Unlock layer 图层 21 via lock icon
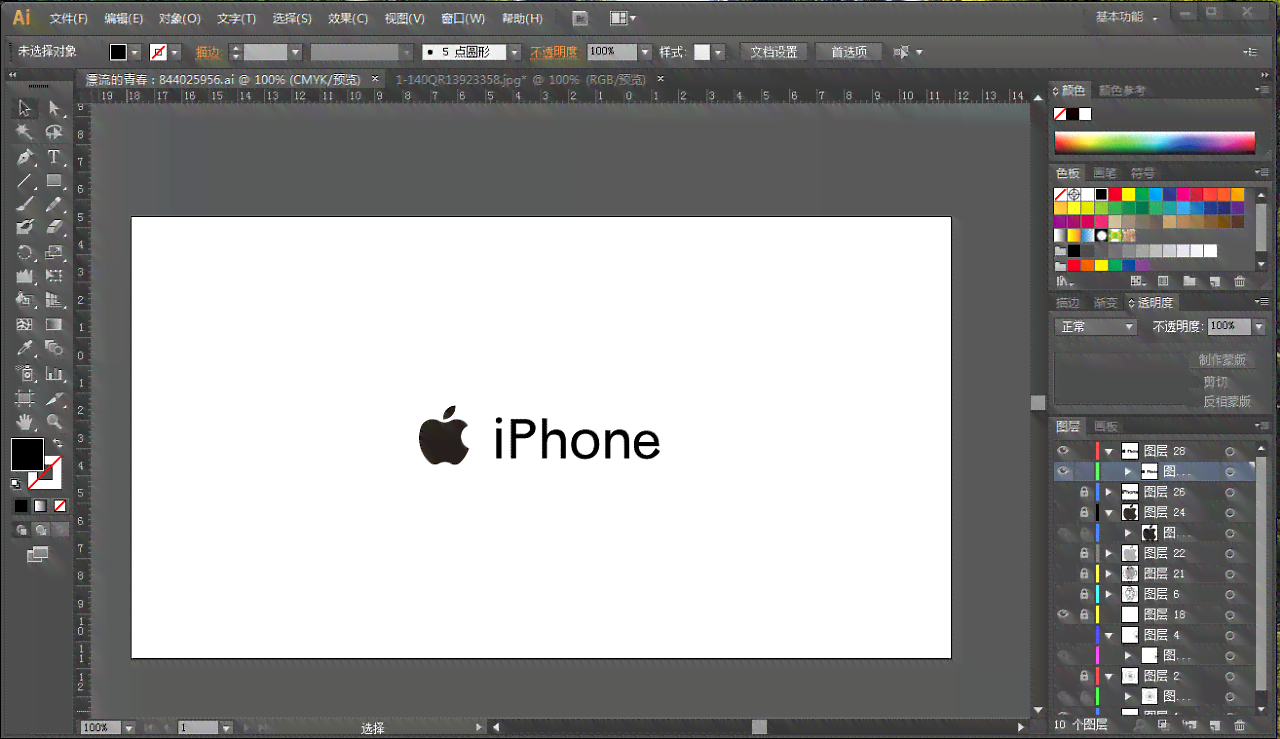 tap(1084, 573)
